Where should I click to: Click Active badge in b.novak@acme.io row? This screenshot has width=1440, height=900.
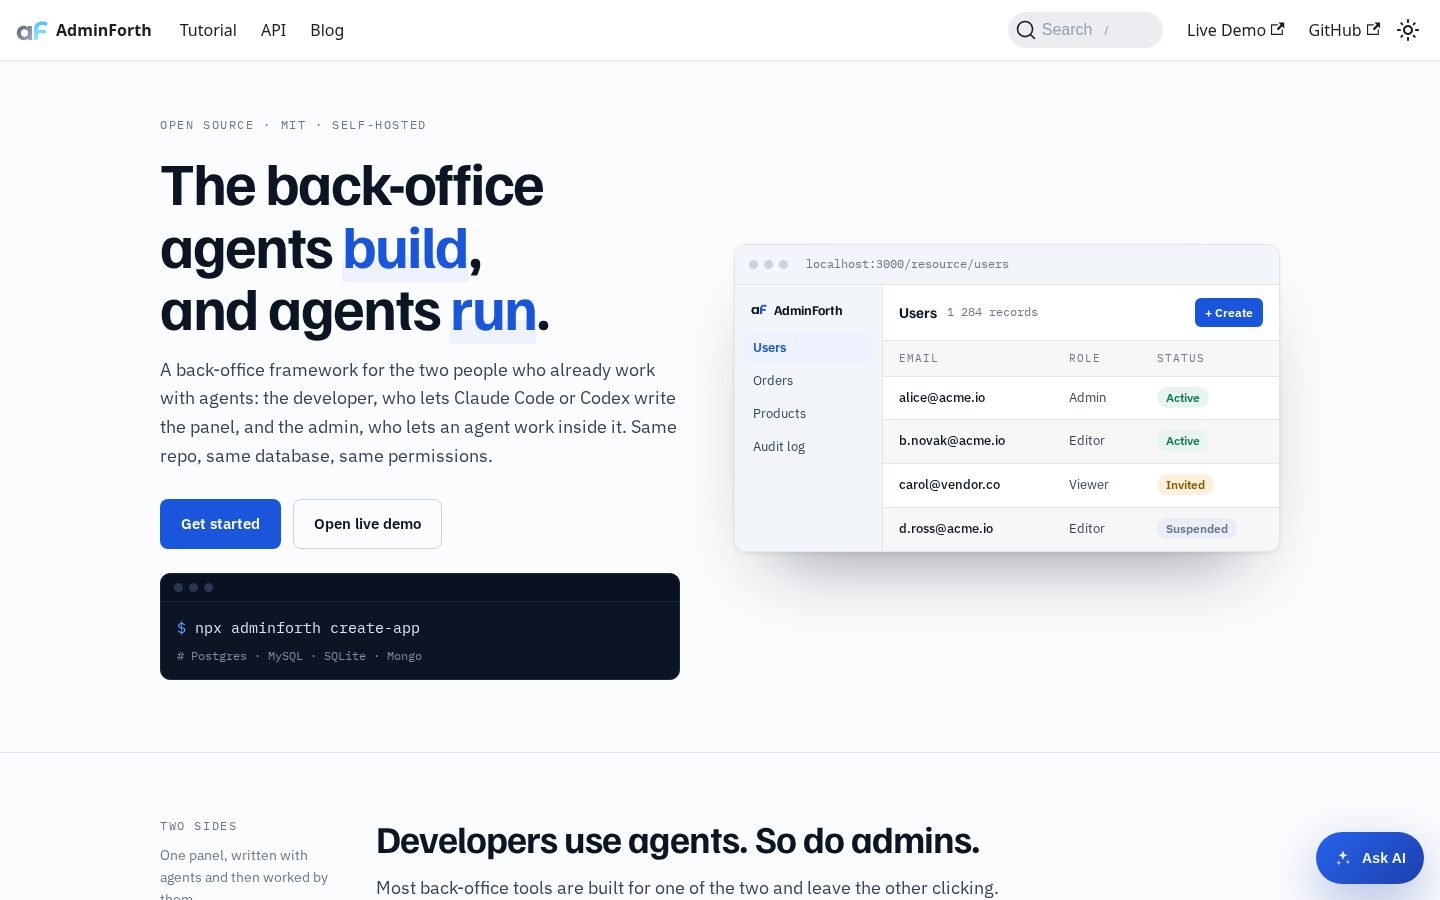[x=1183, y=441]
